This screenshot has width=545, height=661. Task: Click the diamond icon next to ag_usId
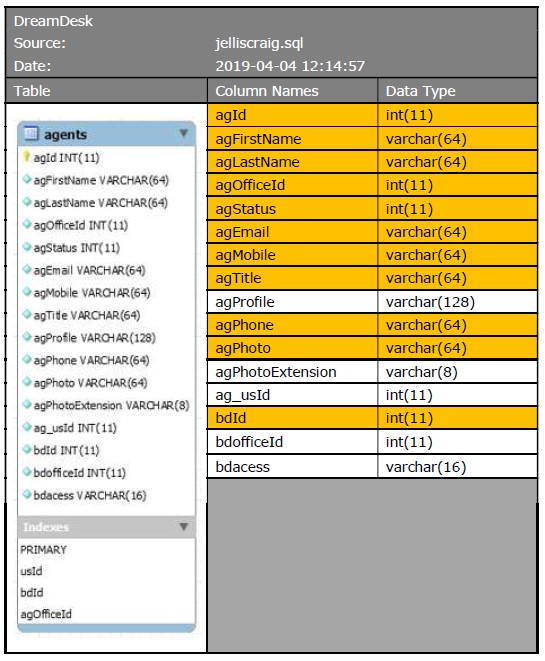click(x=27, y=427)
